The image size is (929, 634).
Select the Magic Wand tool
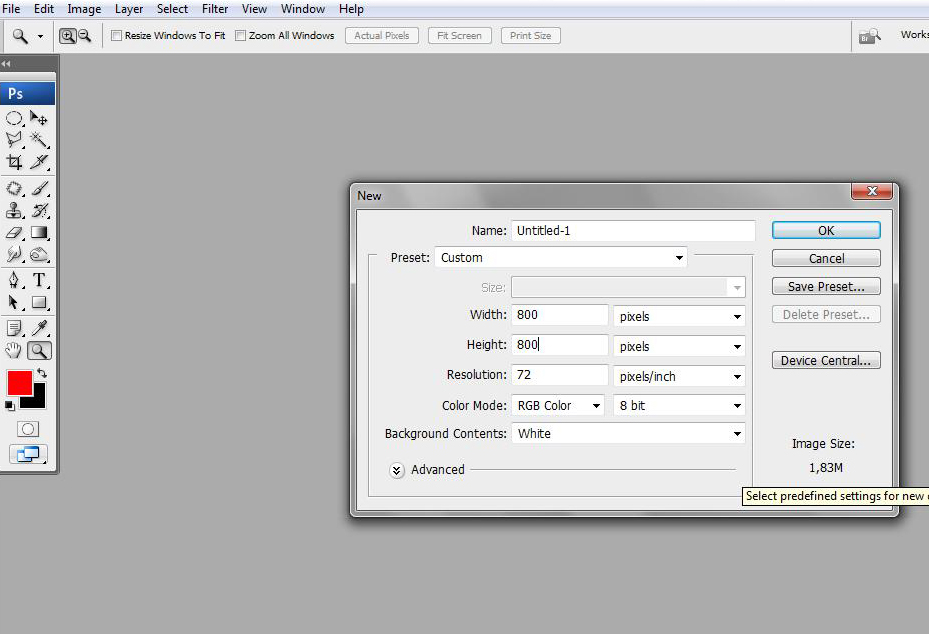[39, 140]
